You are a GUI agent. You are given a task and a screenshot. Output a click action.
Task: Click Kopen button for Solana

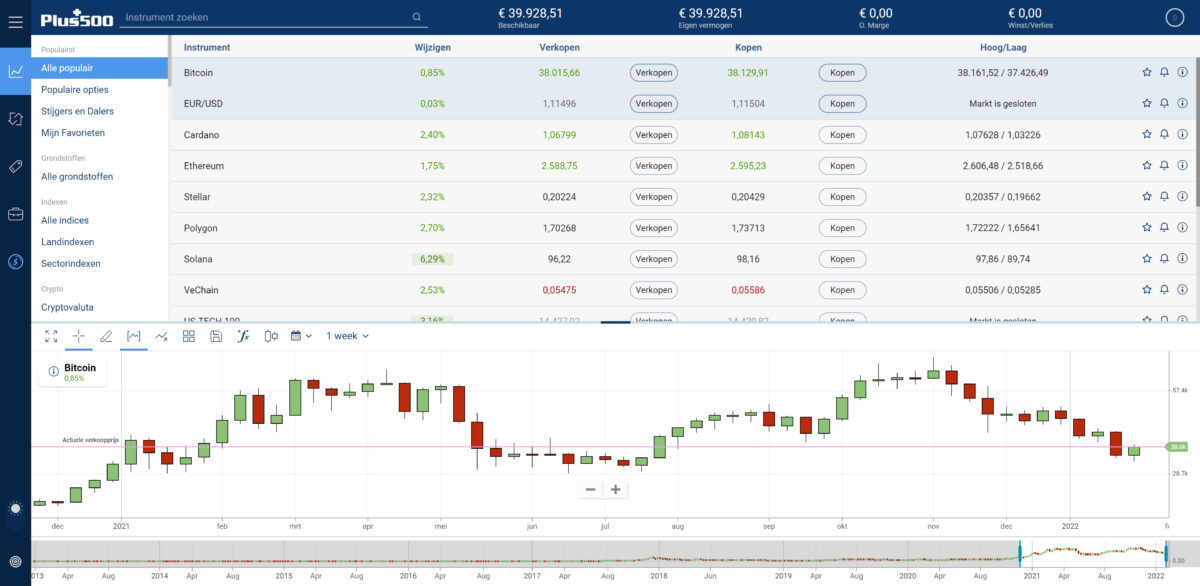tap(842, 259)
